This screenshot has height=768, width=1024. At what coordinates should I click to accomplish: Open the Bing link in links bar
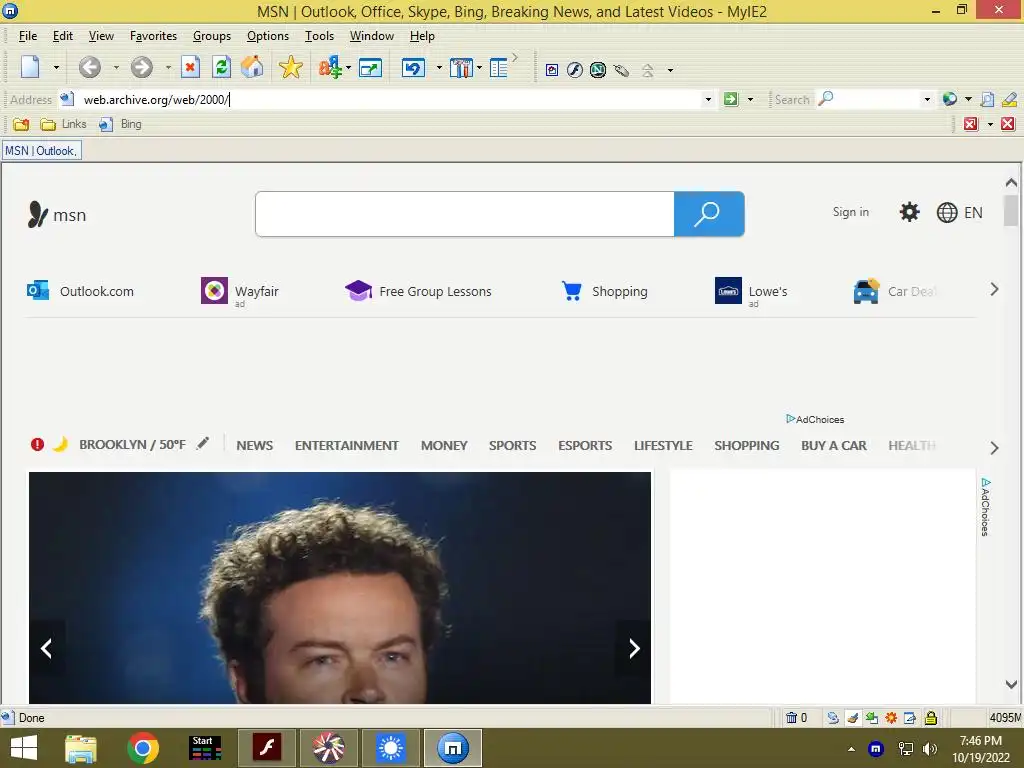[x=120, y=124]
